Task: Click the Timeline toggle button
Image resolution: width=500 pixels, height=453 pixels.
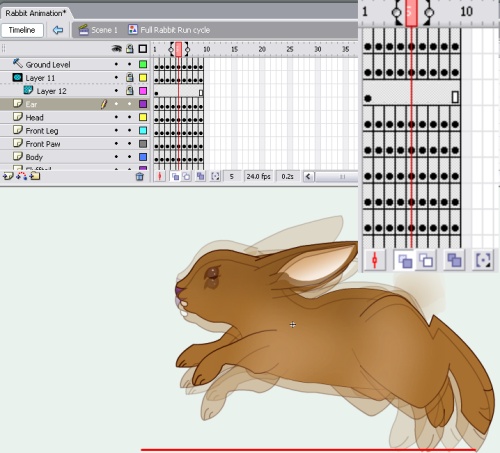Action: point(22,30)
